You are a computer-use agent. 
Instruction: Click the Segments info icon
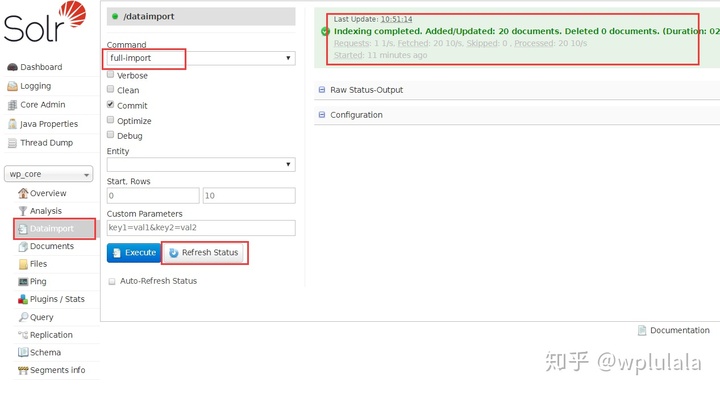point(23,370)
